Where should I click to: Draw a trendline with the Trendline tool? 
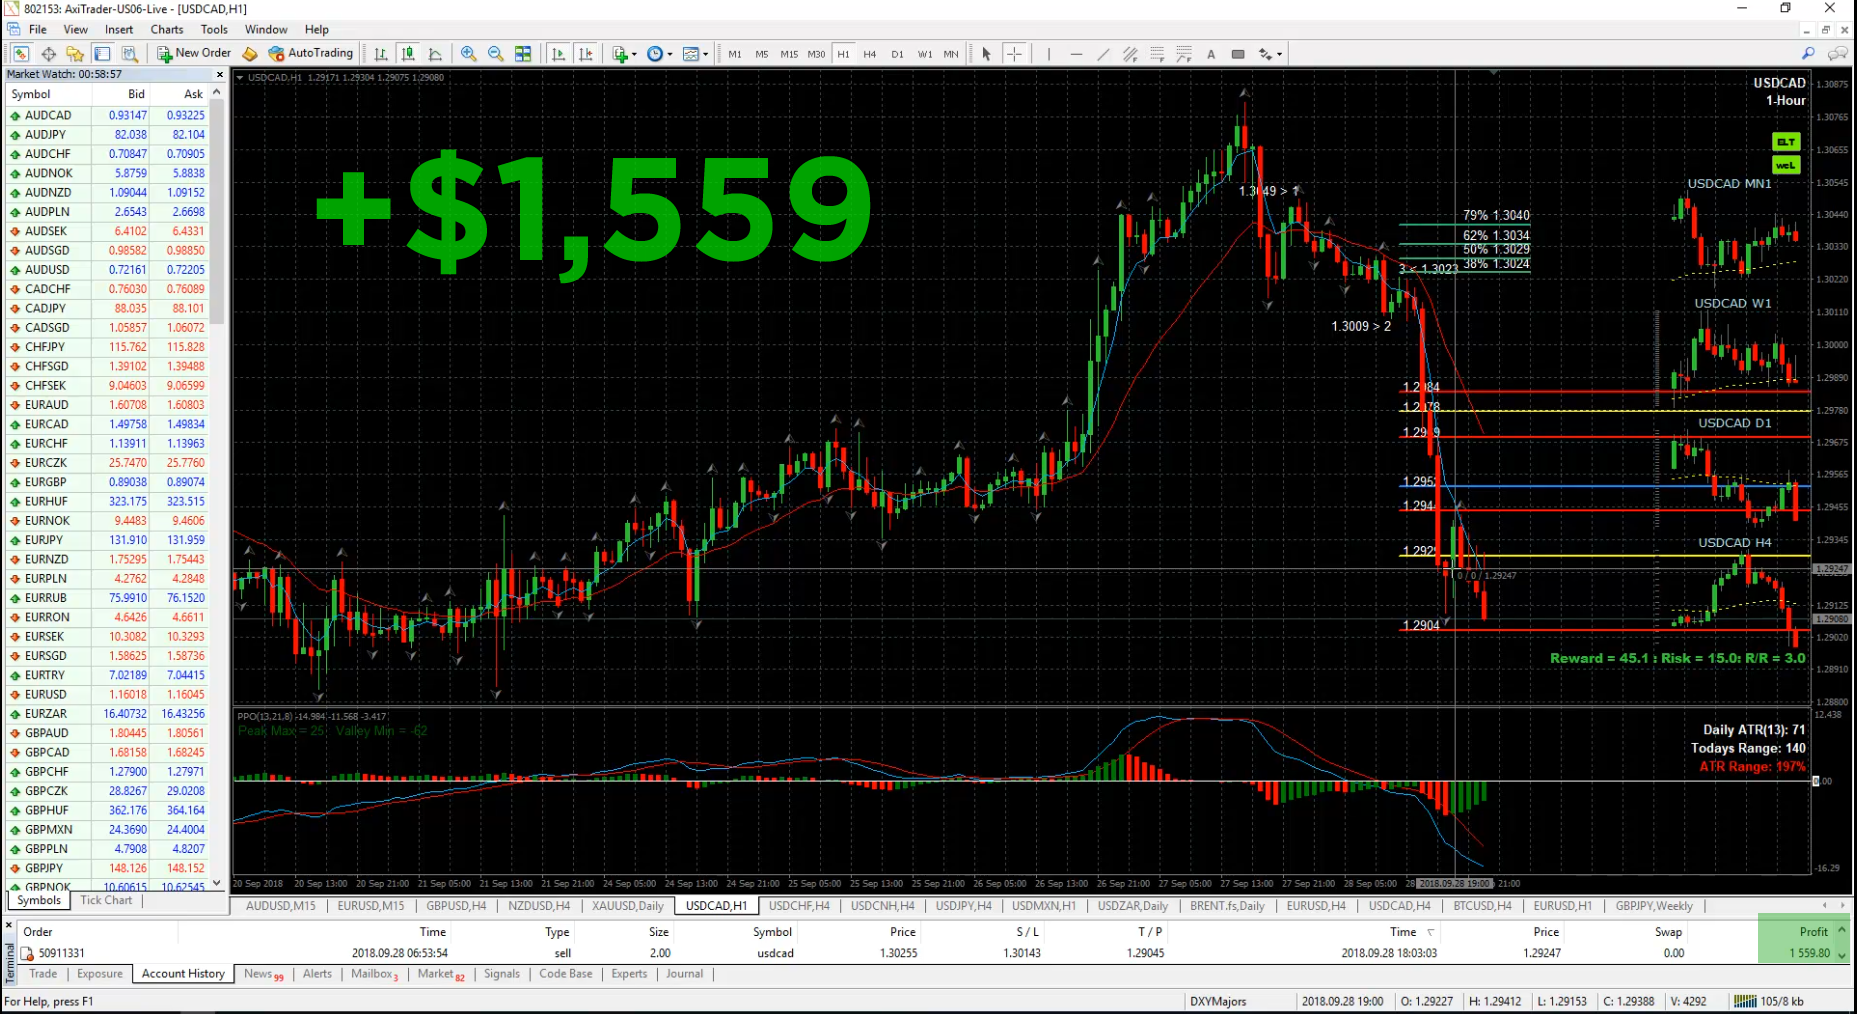[1103, 54]
